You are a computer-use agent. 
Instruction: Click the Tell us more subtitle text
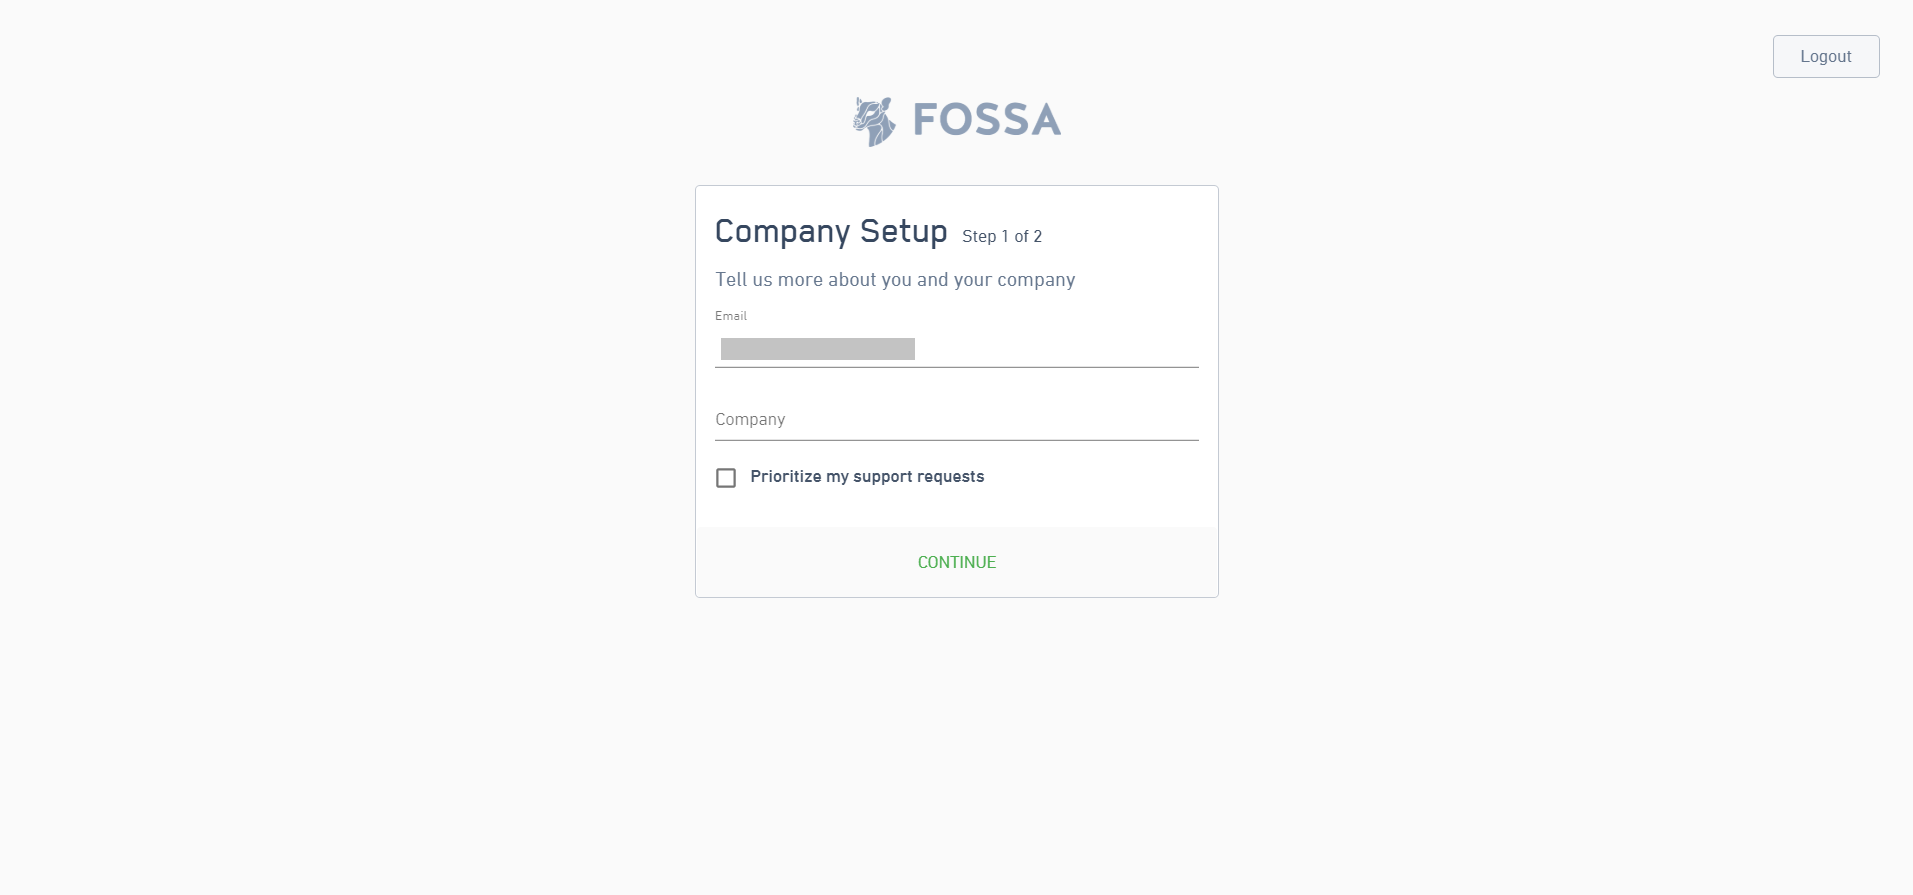pos(895,280)
